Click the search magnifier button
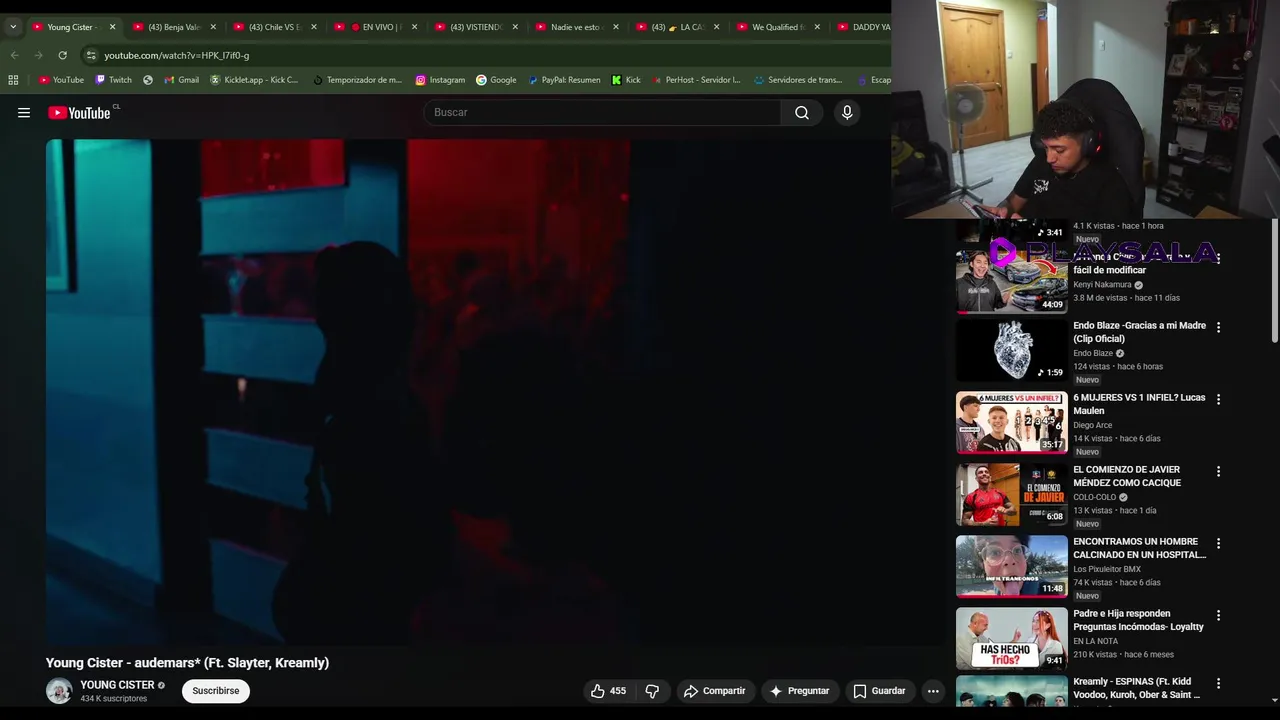The image size is (1280, 720). pyautogui.click(x=802, y=113)
